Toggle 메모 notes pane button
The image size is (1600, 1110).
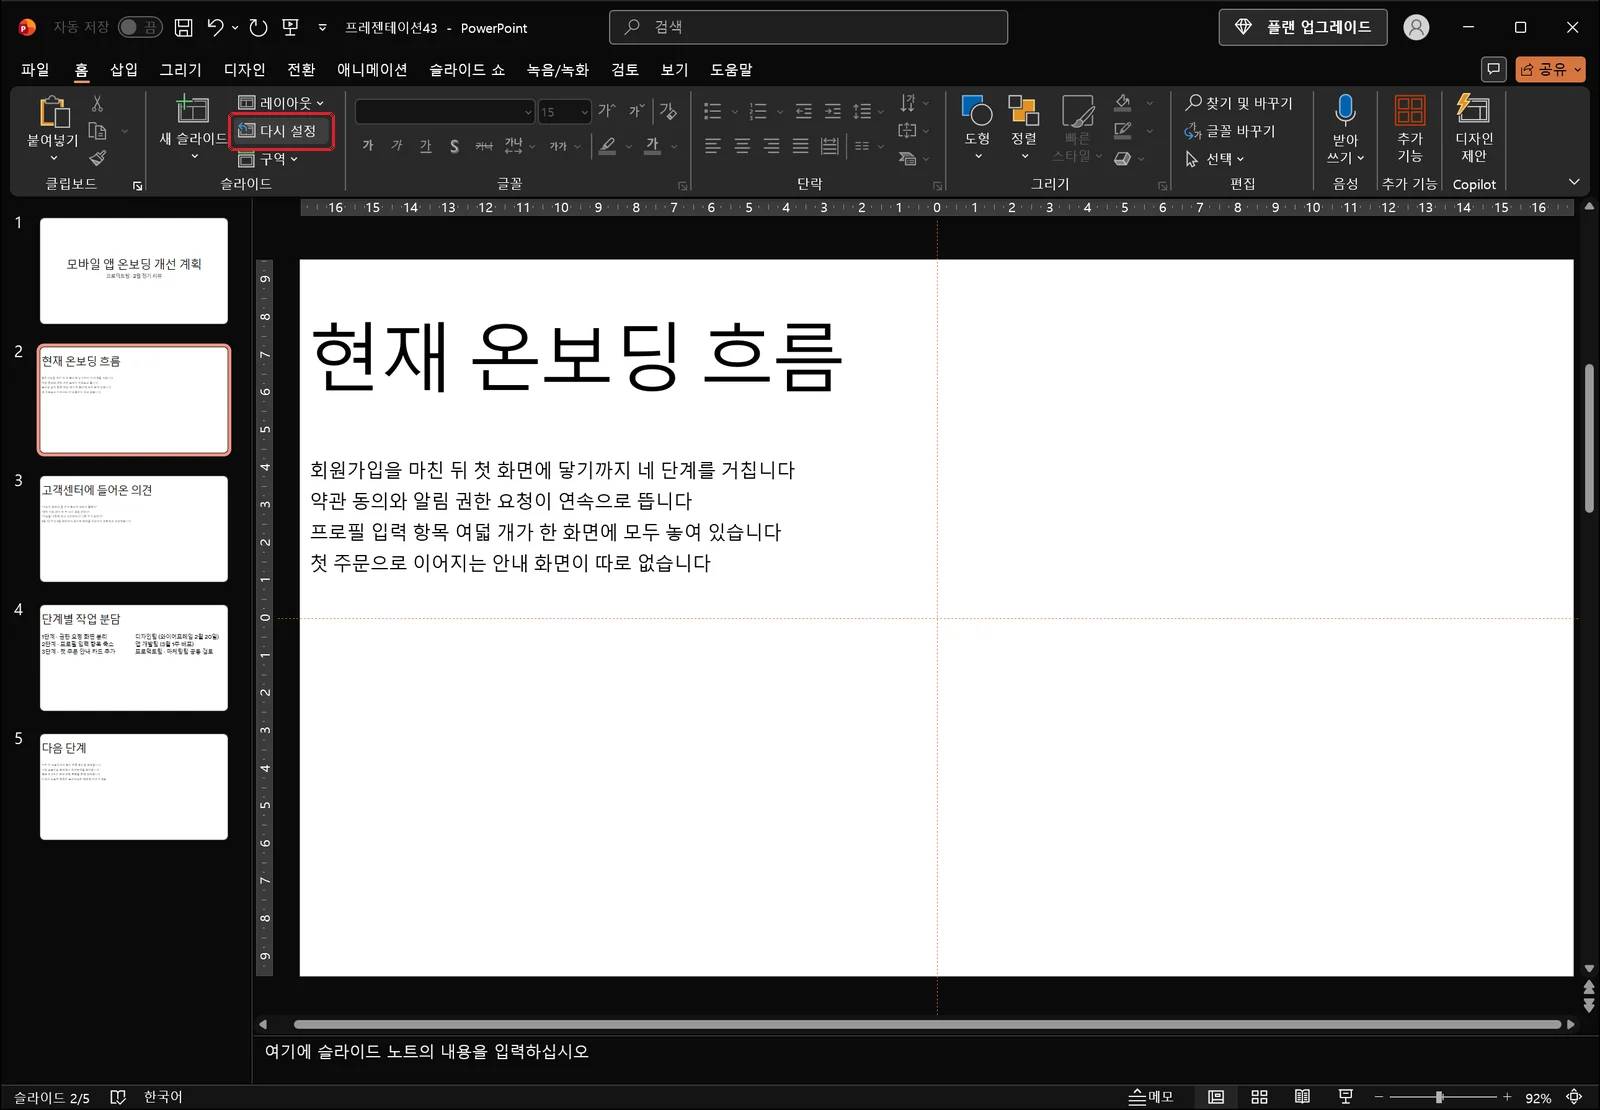tap(1151, 1097)
